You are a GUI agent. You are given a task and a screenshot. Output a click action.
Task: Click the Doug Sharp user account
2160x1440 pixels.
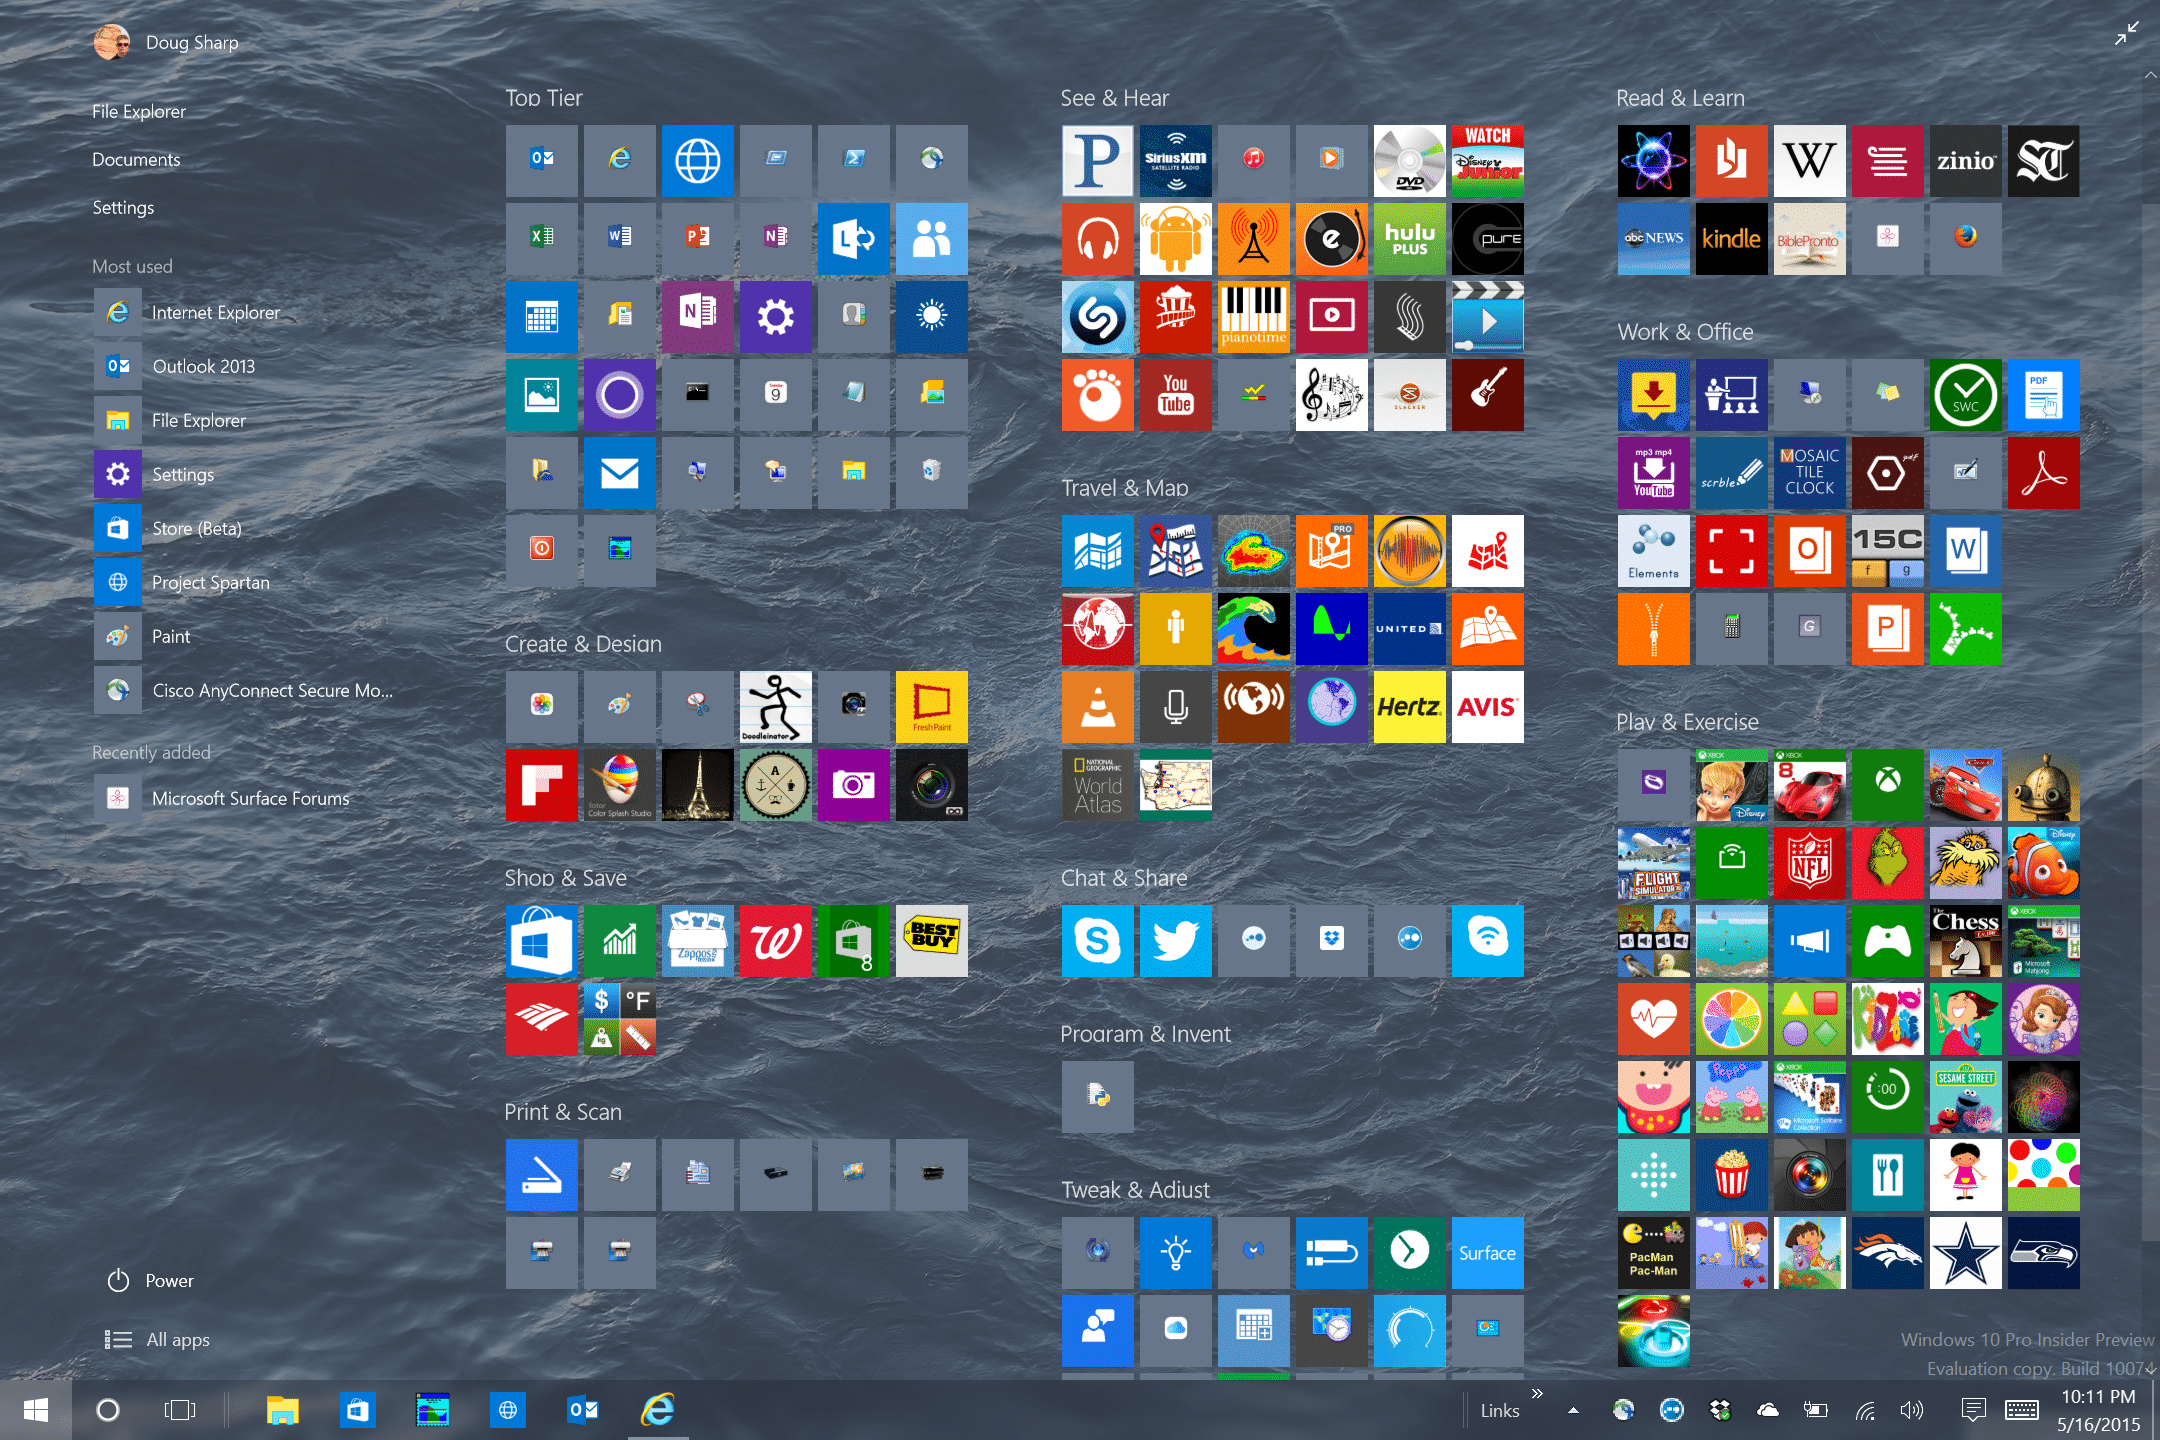[166, 42]
